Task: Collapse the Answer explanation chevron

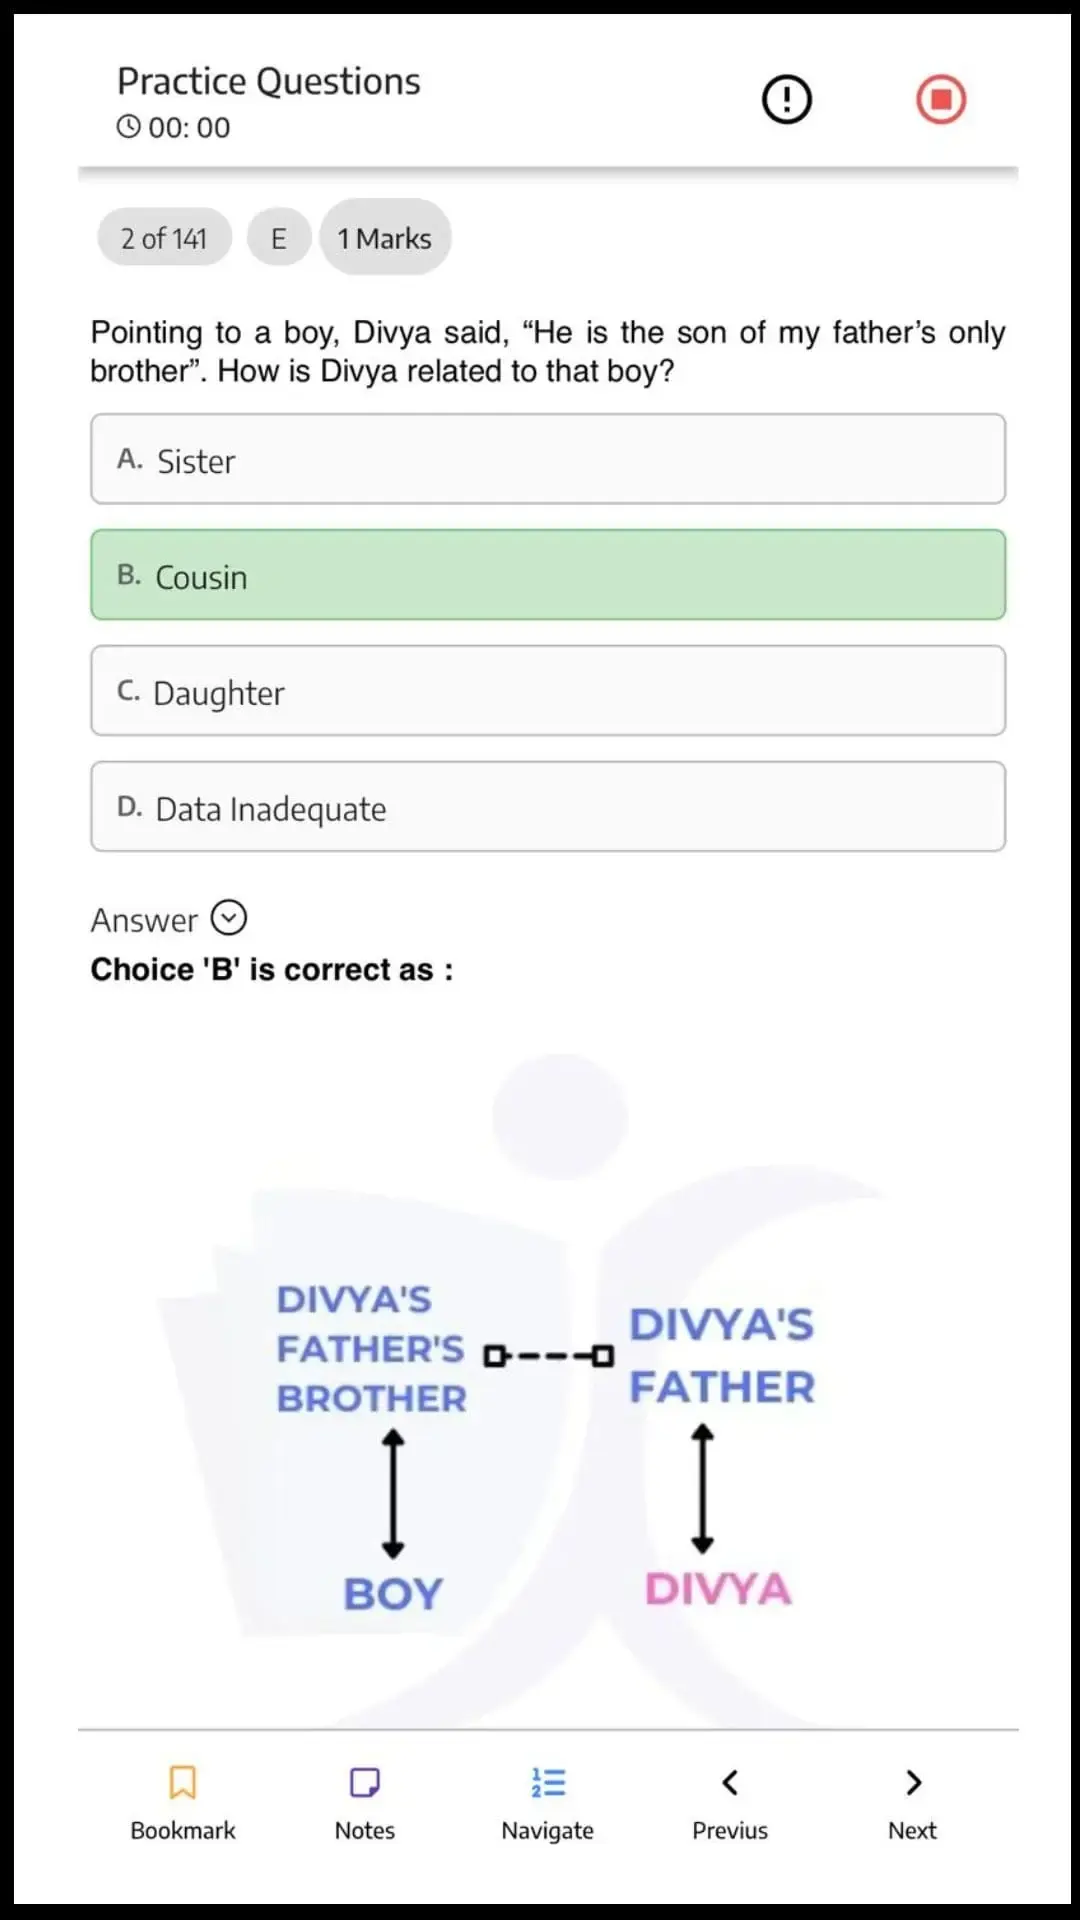Action: click(x=229, y=918)
